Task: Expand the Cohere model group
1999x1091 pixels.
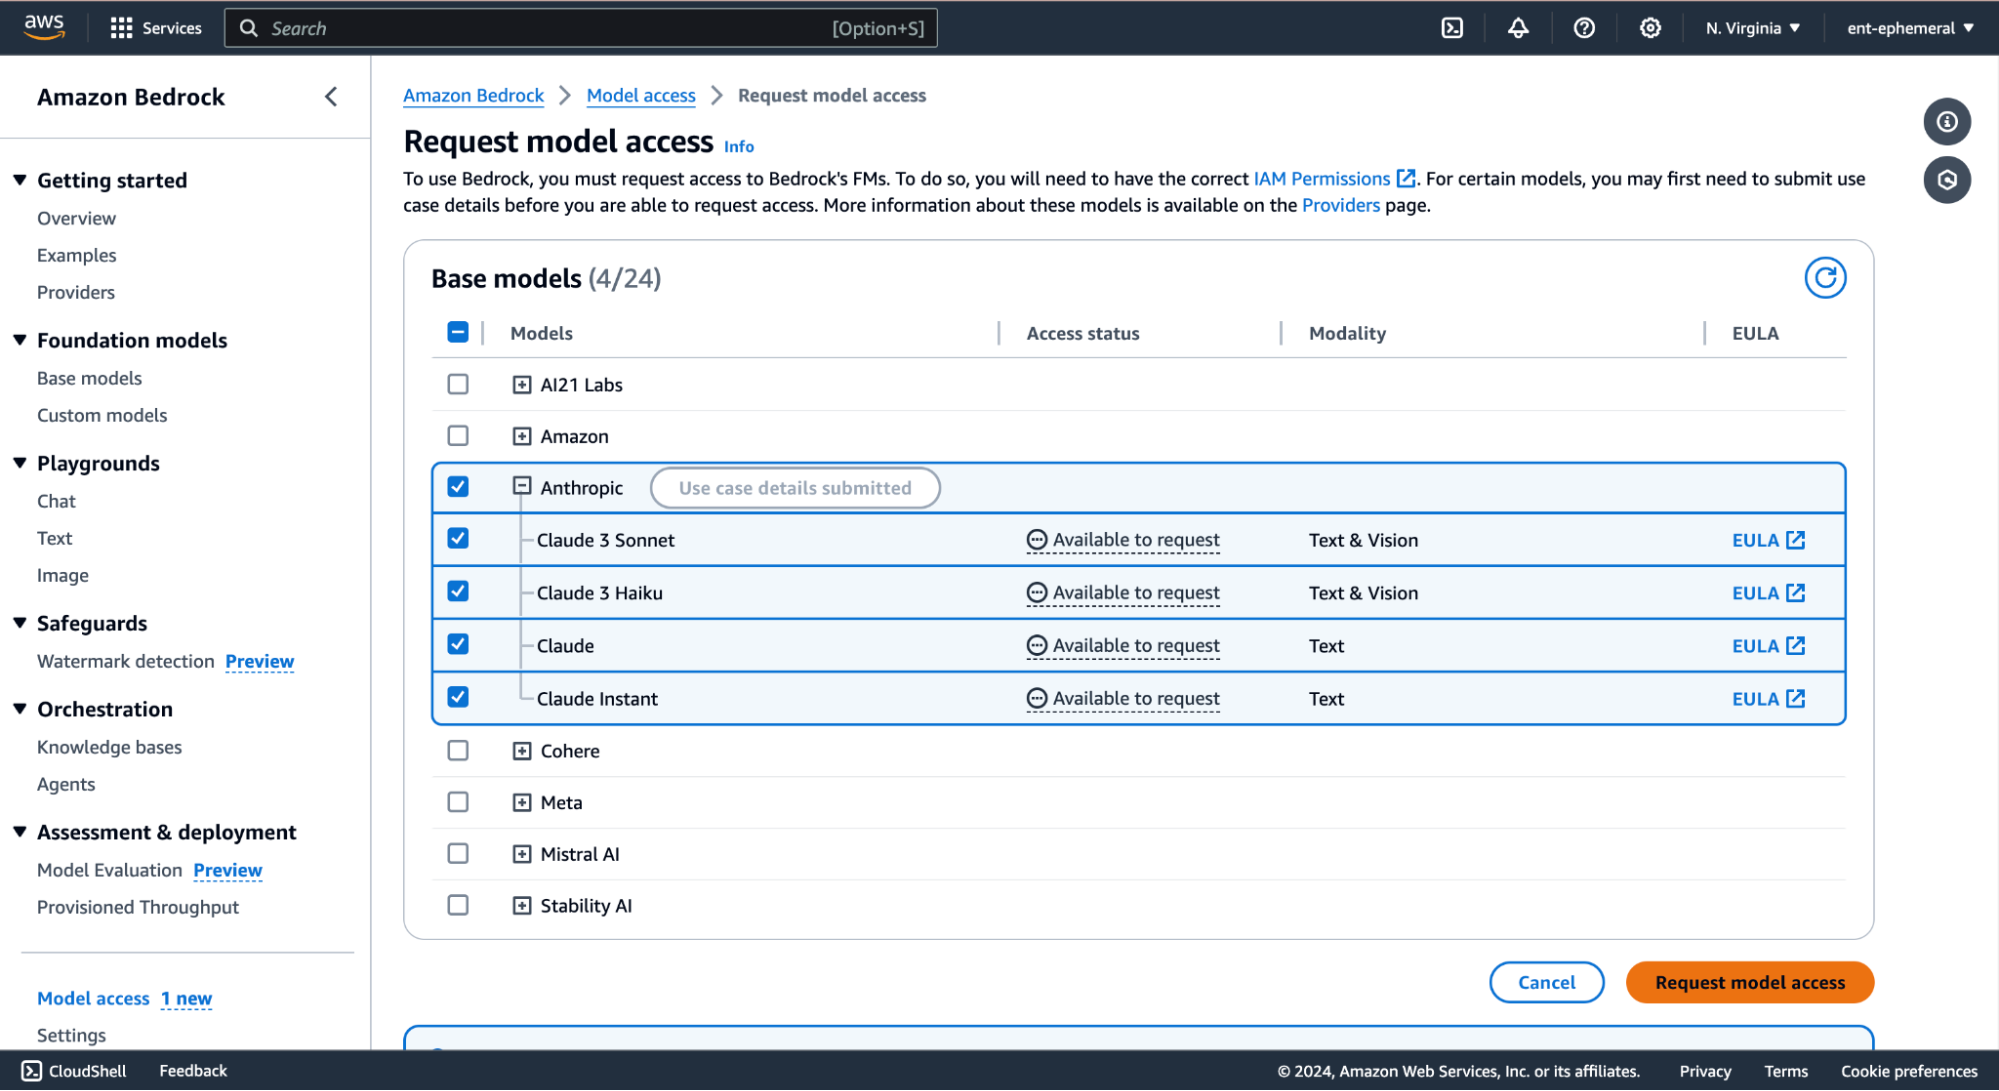Action: pyautogui.click(x=519, y=750)
